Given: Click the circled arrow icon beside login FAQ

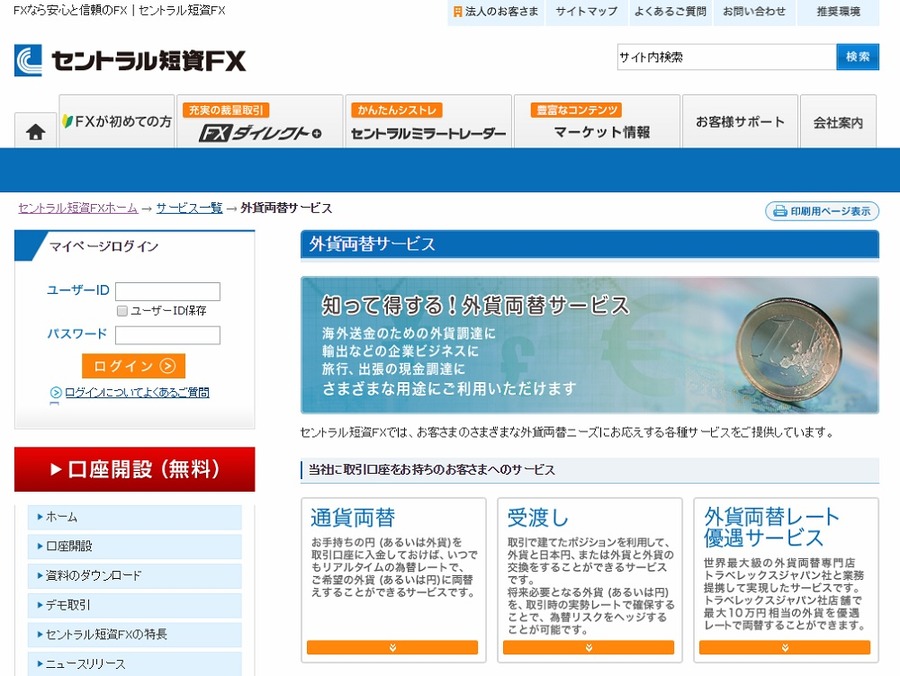Looking at the screenshot, I should [x=56, y=393].
